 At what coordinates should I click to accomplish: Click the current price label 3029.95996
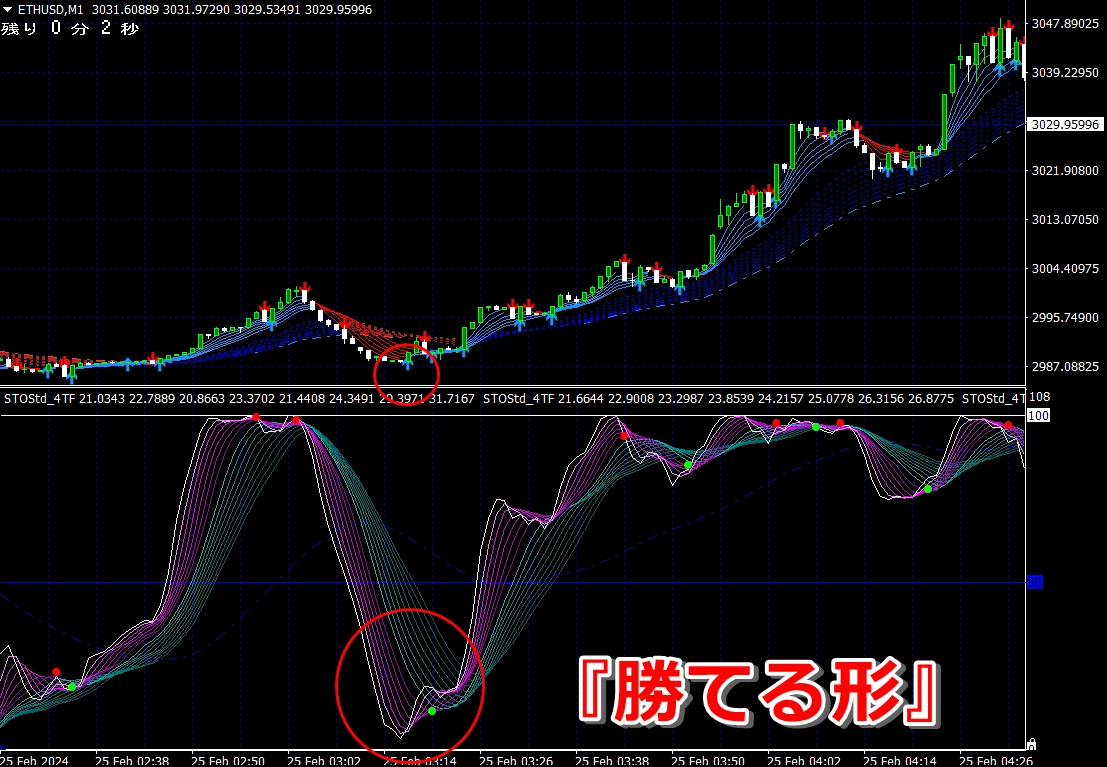(x=1066, y=124)
